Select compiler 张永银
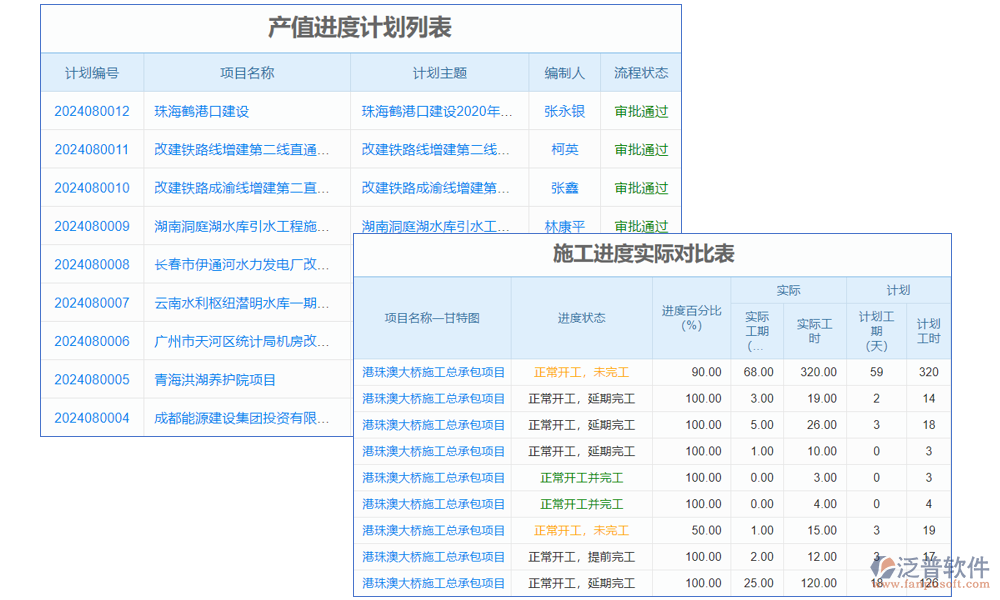 pyautogui.click(x=565, y=111)
